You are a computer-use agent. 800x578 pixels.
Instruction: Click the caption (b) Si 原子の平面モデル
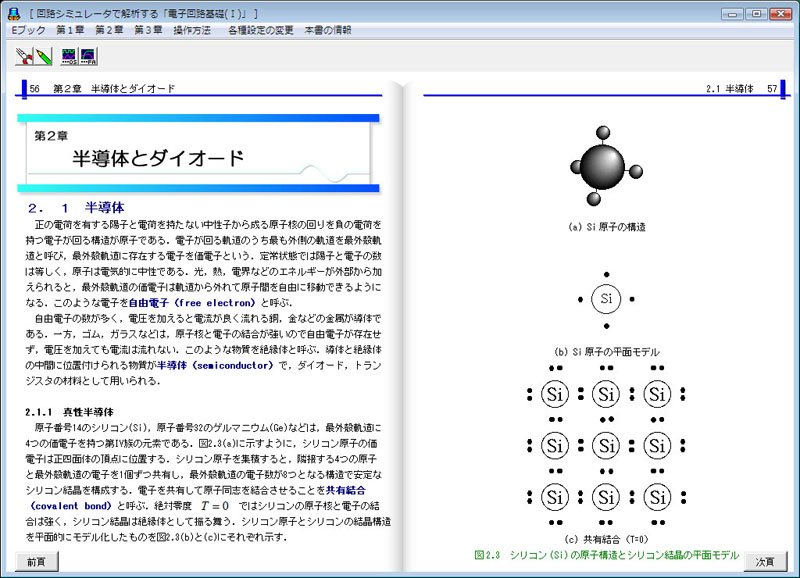(x=607, y=352)
